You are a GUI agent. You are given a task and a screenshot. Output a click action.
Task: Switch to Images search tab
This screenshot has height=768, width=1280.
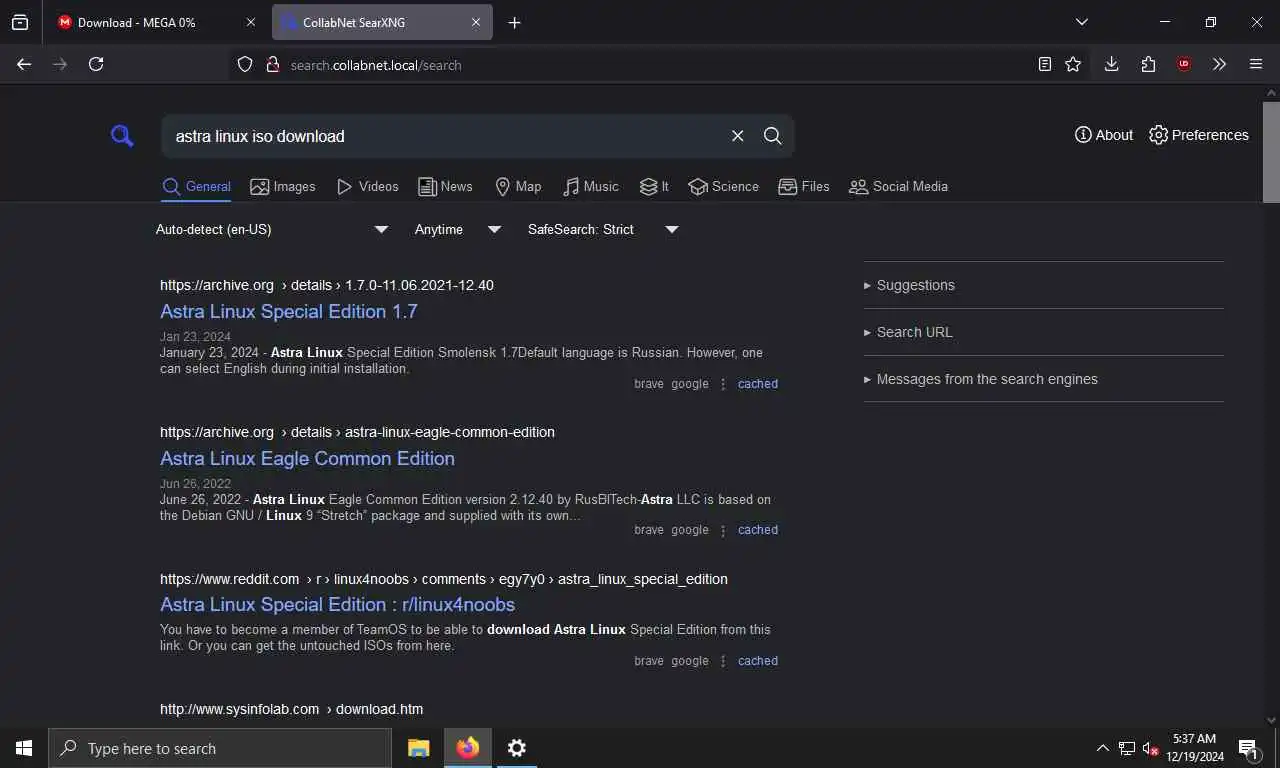pos(283,187)
